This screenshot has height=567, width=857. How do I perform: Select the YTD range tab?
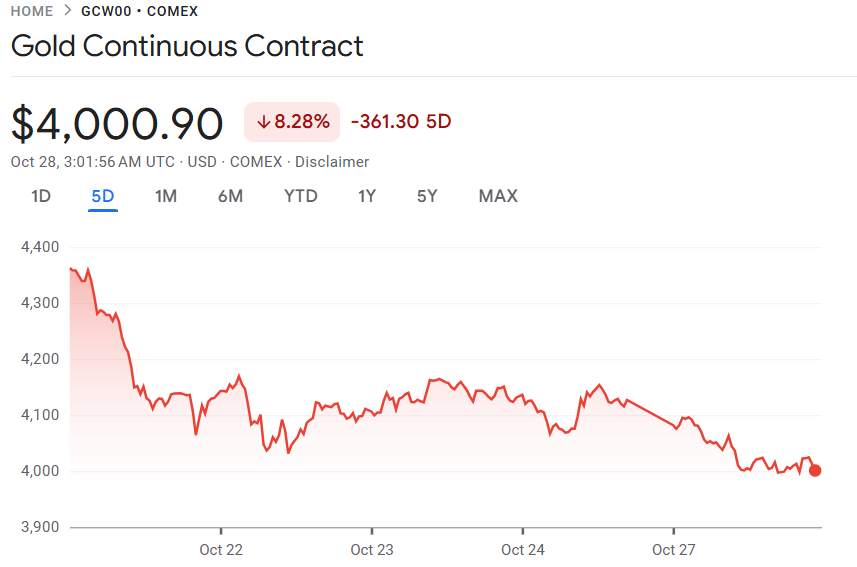click(x=301, y=196)
